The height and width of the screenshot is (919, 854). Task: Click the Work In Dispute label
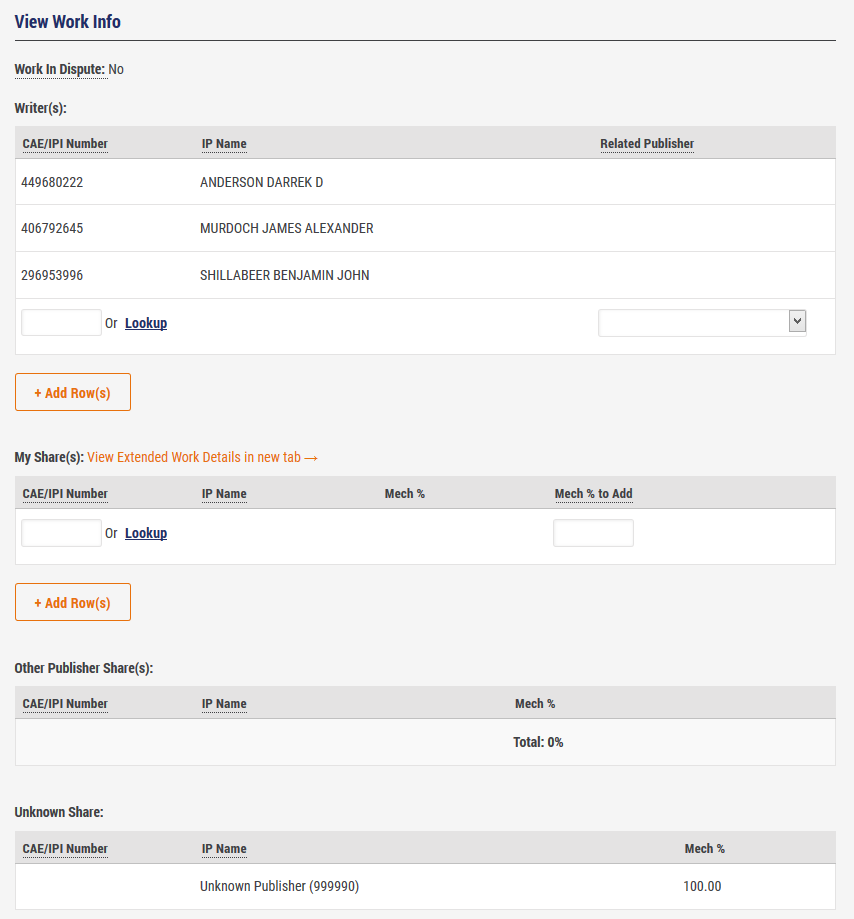59,69
